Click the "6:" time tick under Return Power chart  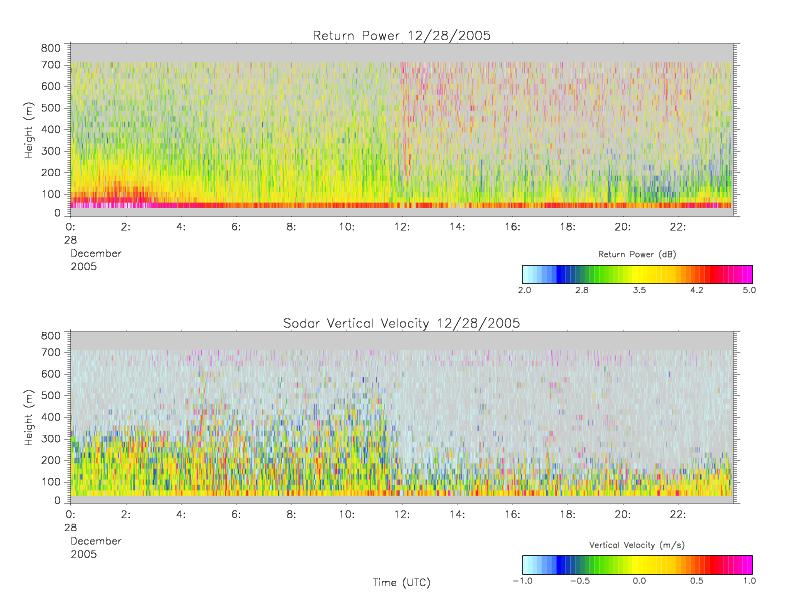coord(236,227)
